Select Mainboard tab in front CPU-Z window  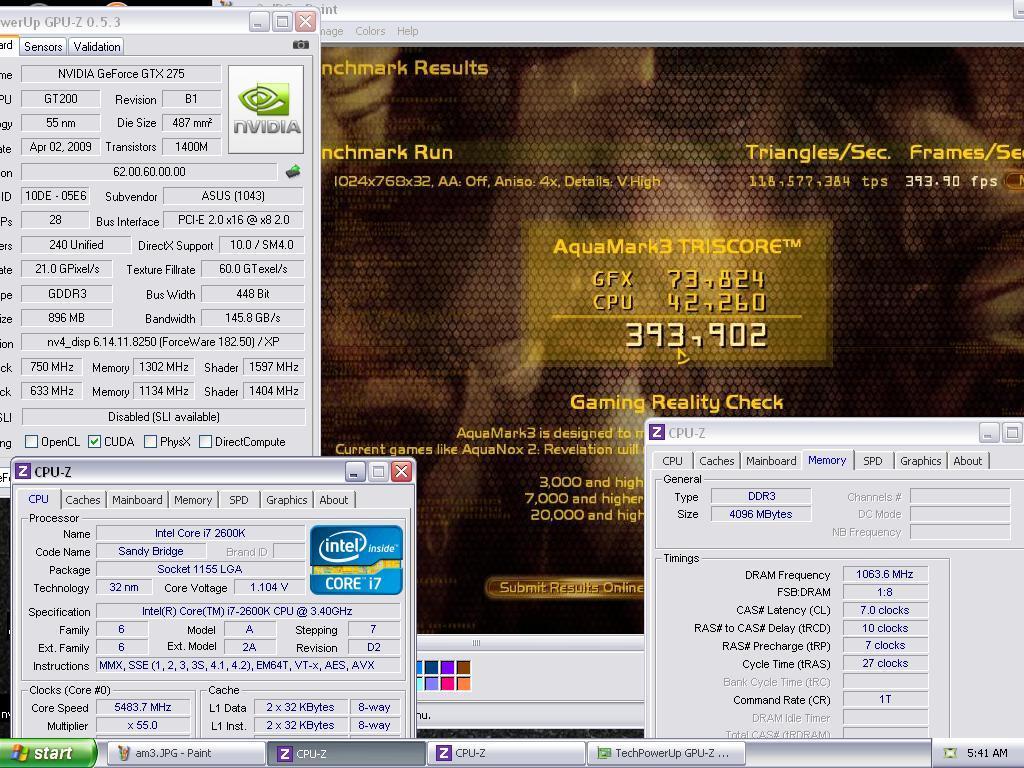click(x=137, y=500)
